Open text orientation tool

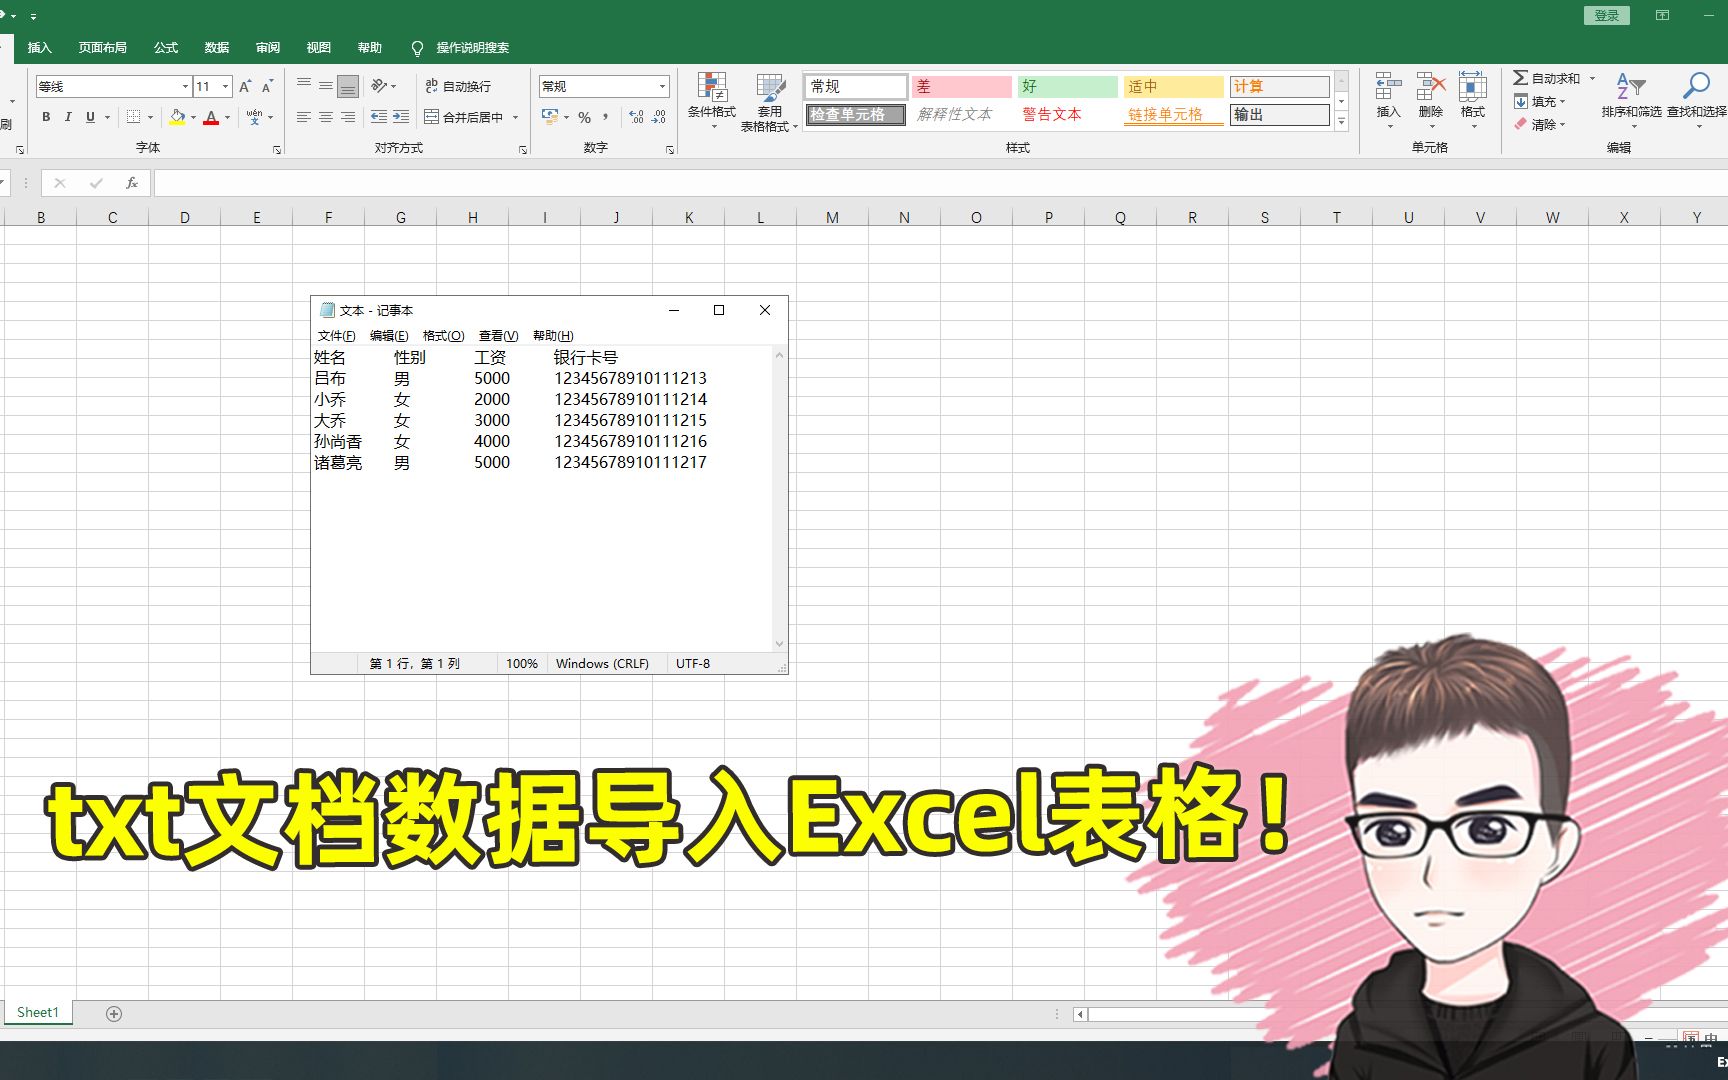click(x=380, y=86)
